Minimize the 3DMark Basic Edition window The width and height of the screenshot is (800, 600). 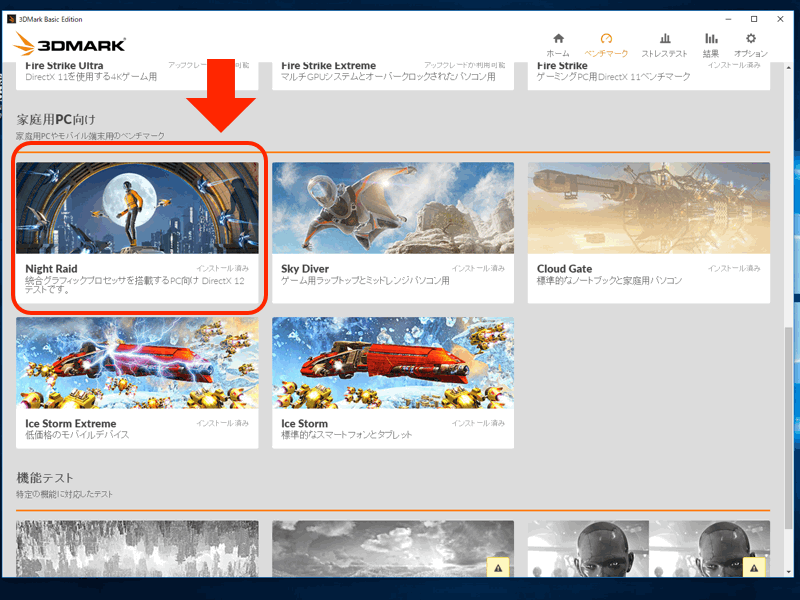pos(728,19)
